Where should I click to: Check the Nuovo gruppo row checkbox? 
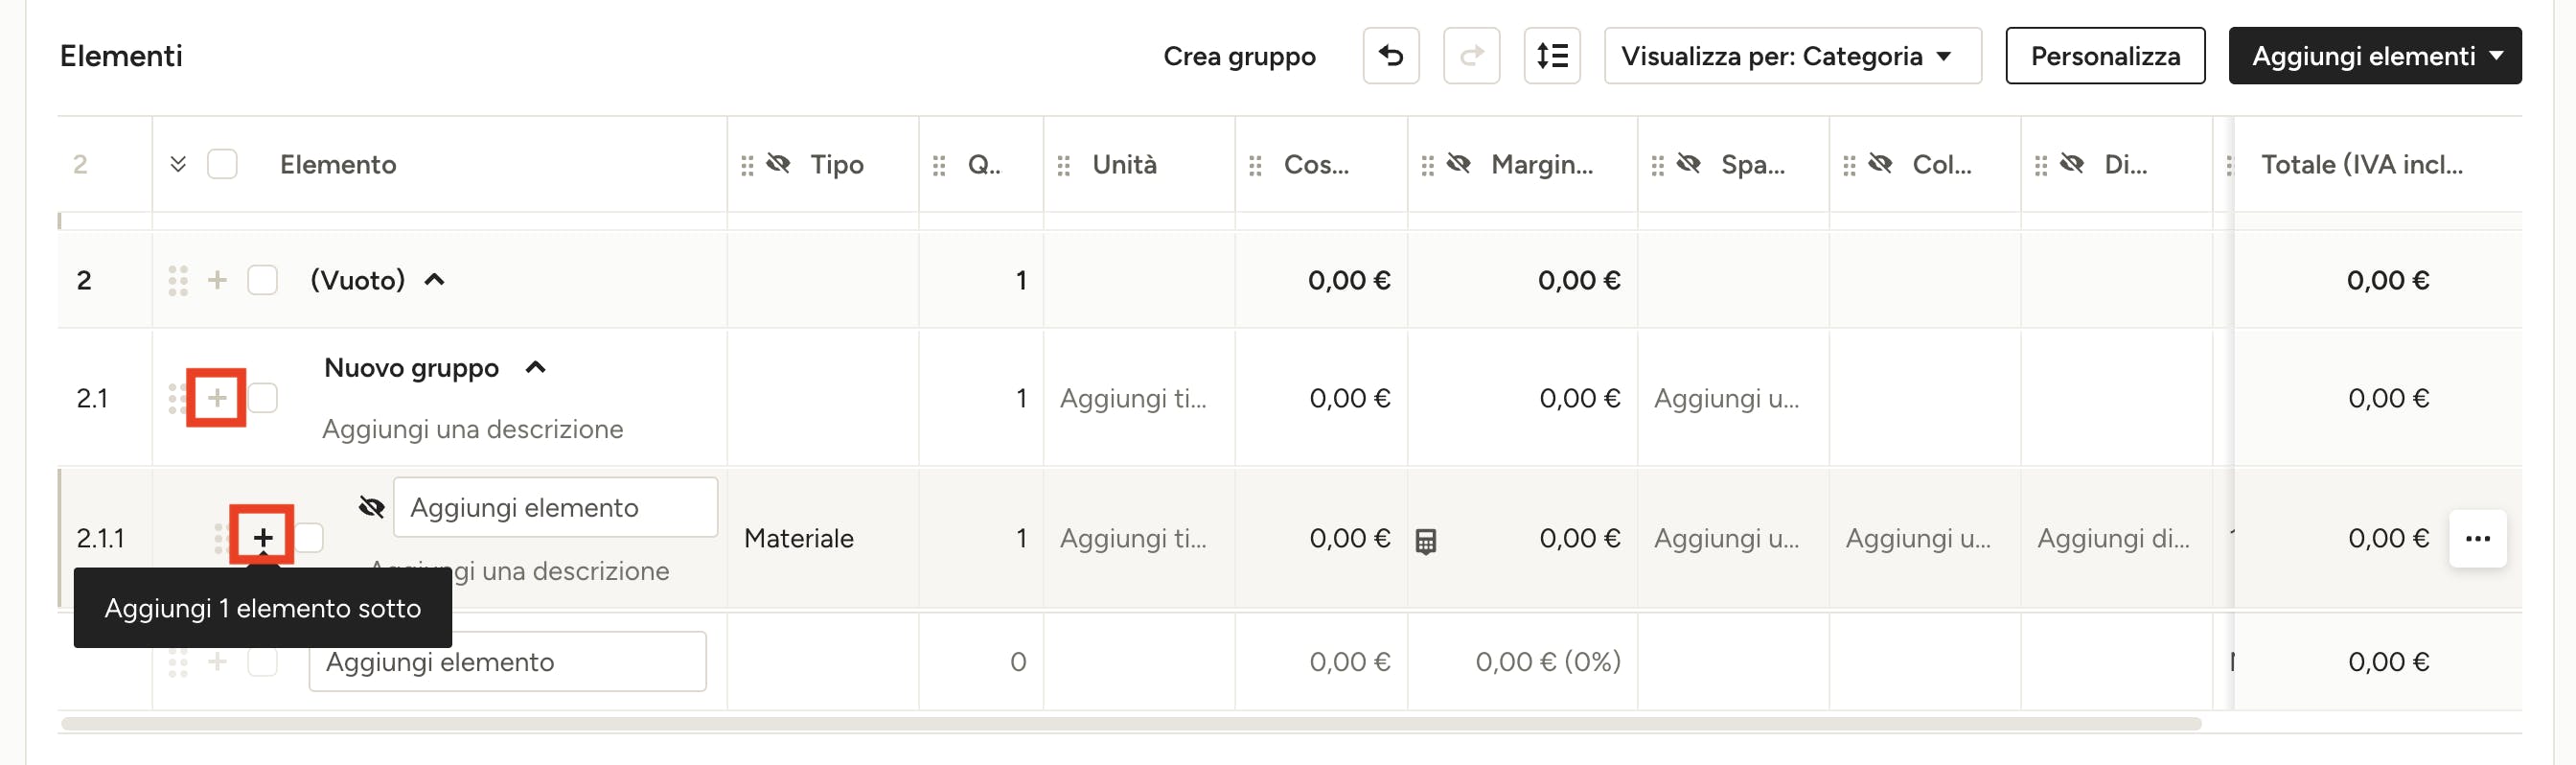coord(263,398)
